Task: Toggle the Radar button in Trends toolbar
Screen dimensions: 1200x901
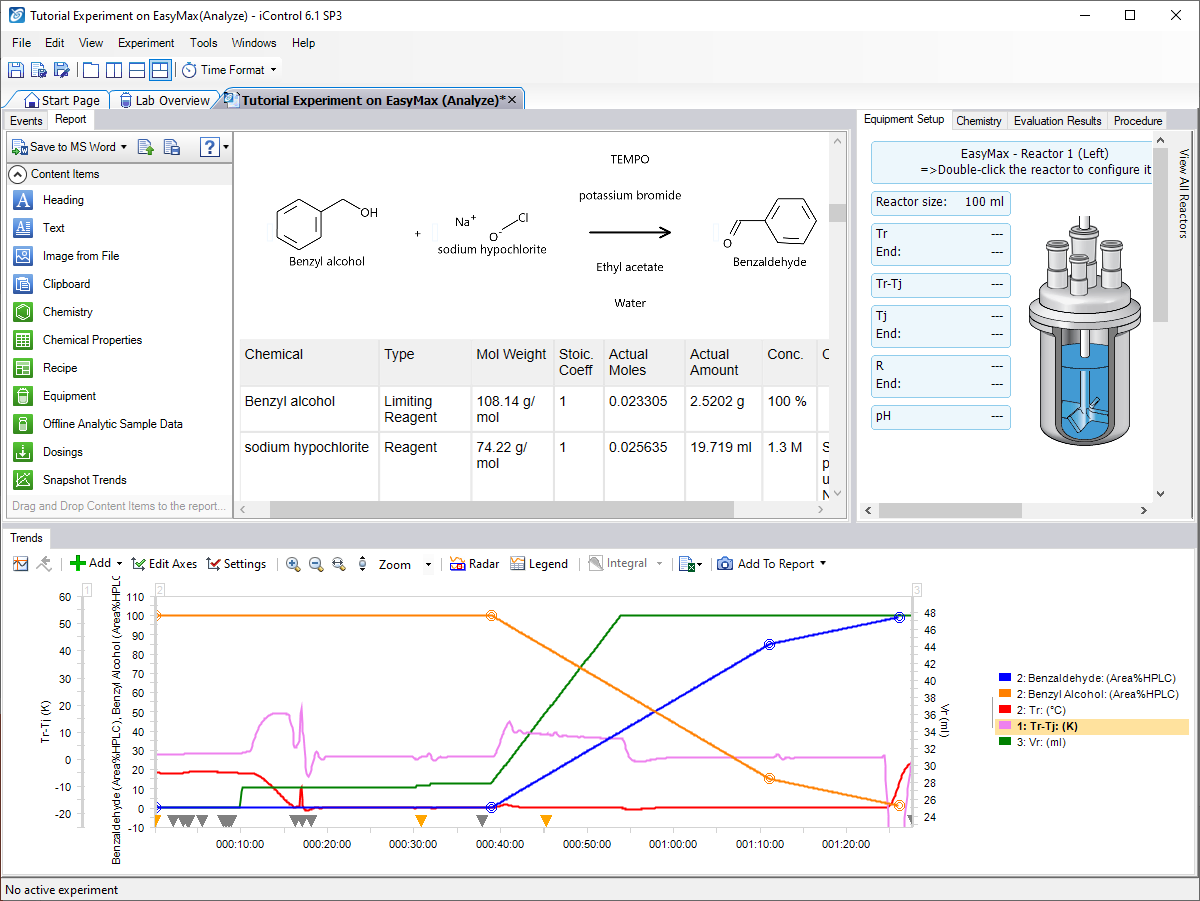Action: tap(474, 564)
